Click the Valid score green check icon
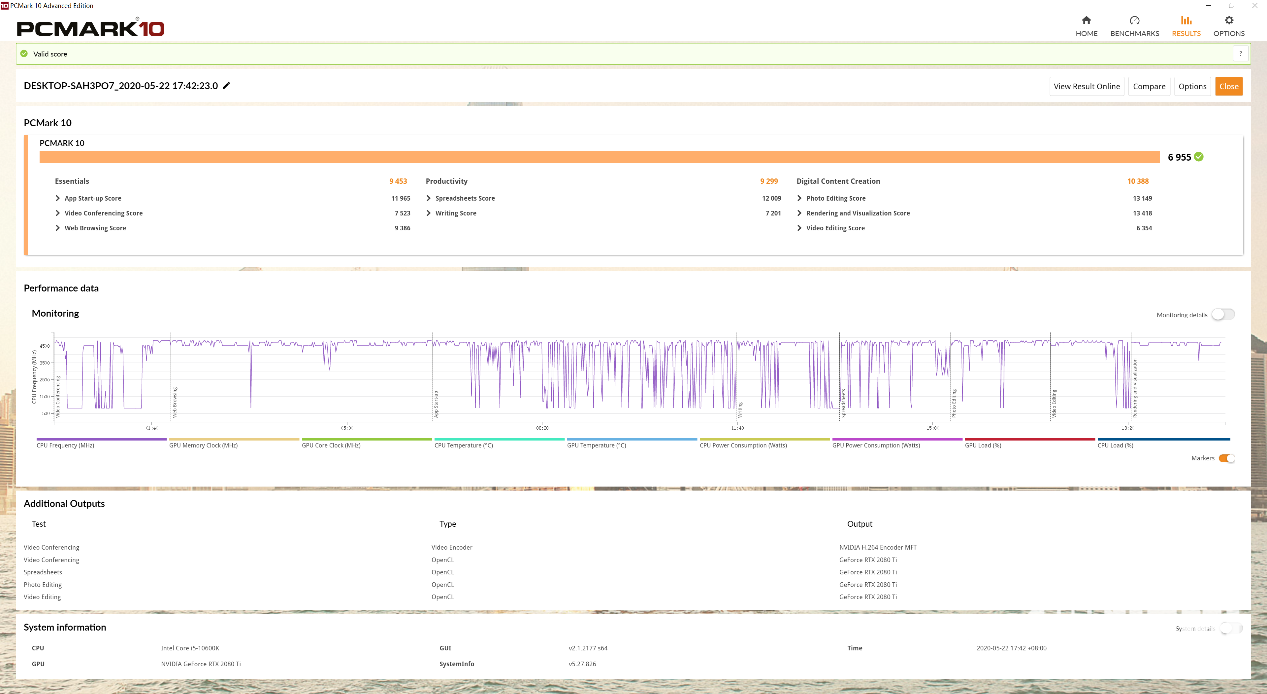The height and width of the screenshot is (694, 1267). 24,53
